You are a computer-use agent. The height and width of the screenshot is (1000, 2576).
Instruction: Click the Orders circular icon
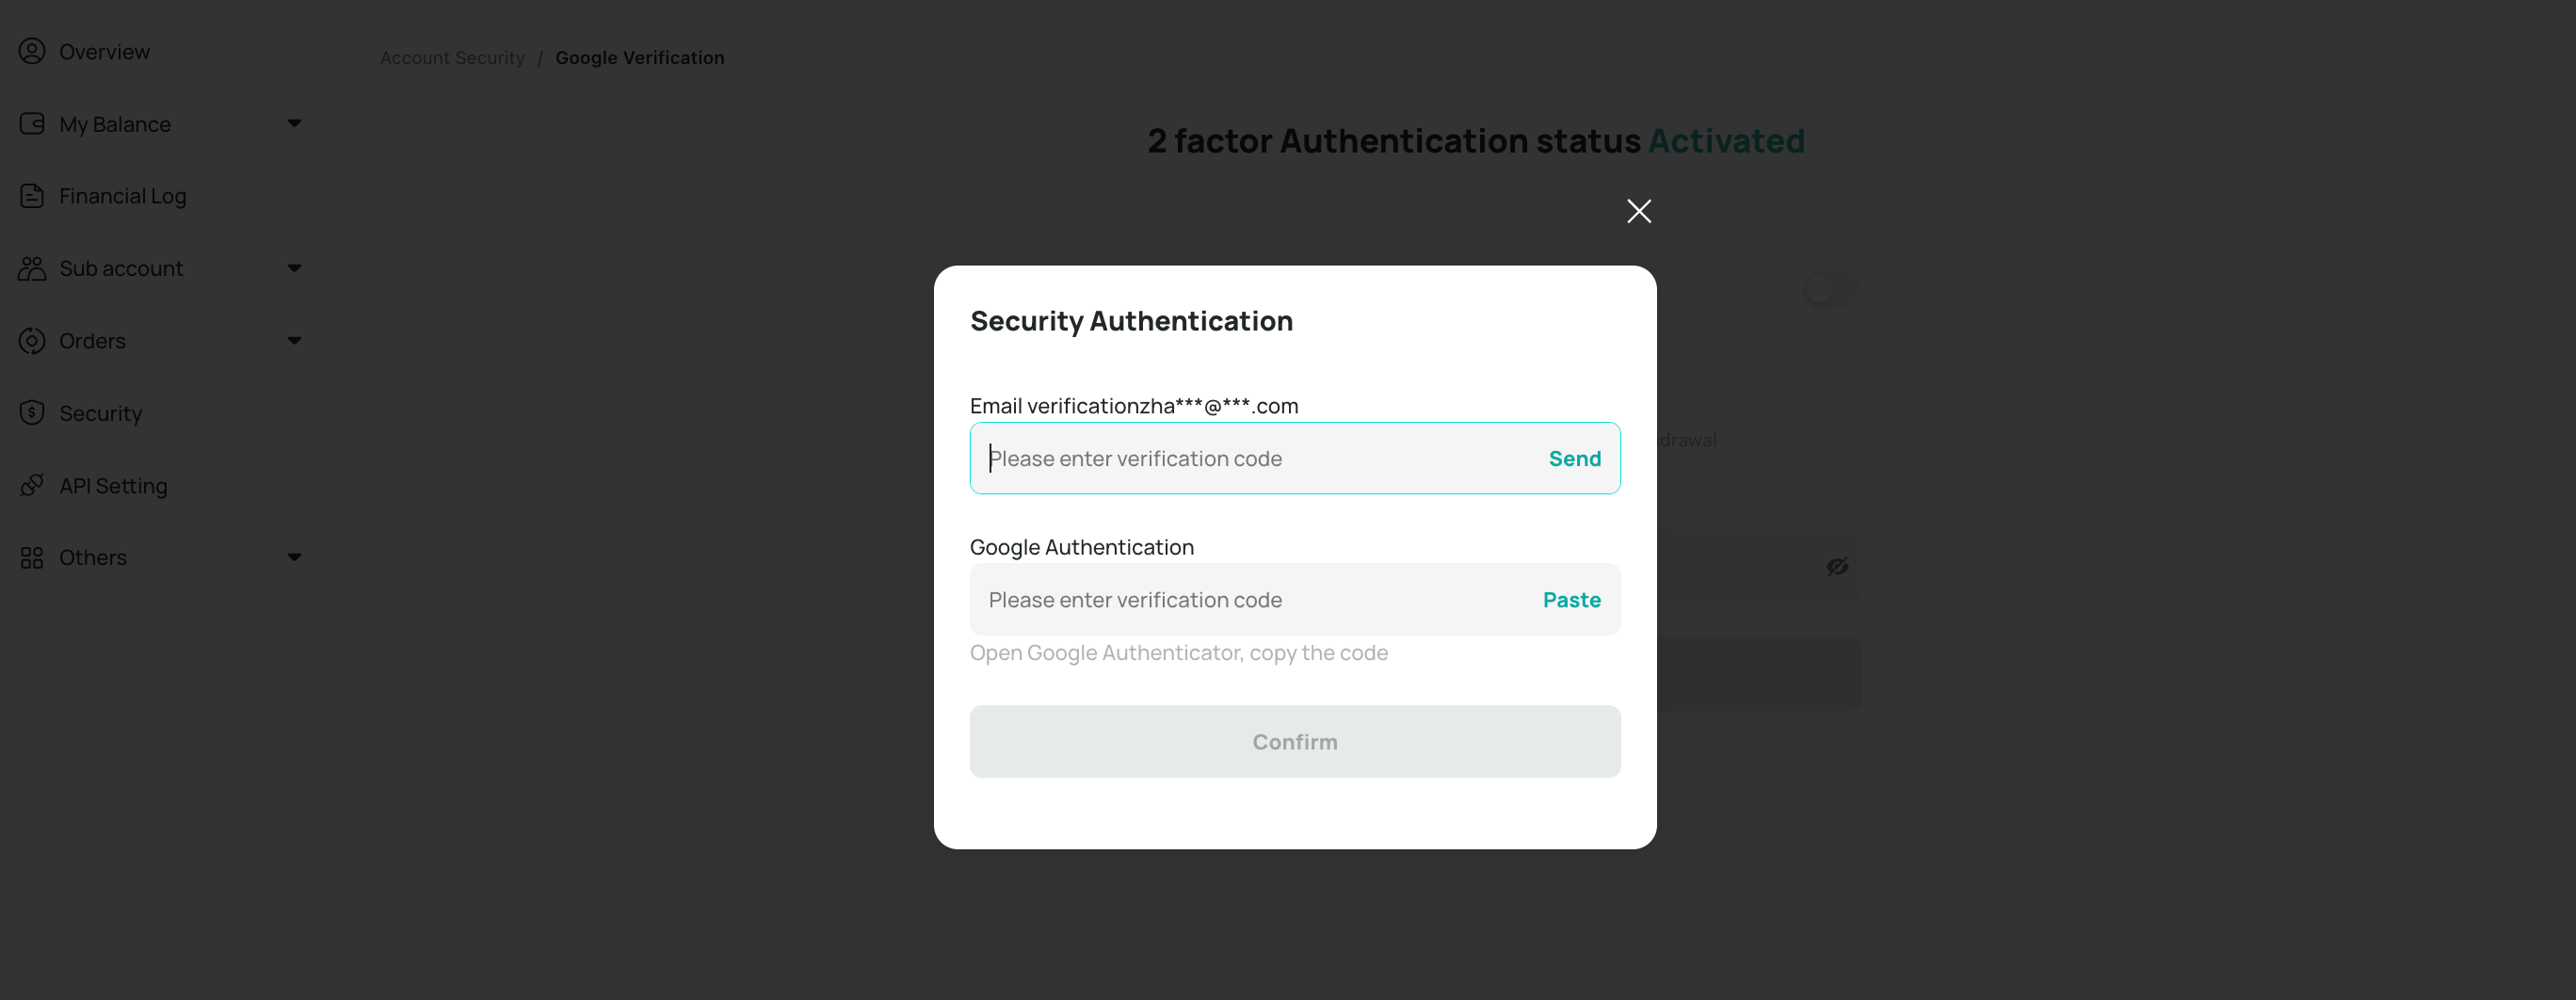pyautogui.click(x=32, y=341)
